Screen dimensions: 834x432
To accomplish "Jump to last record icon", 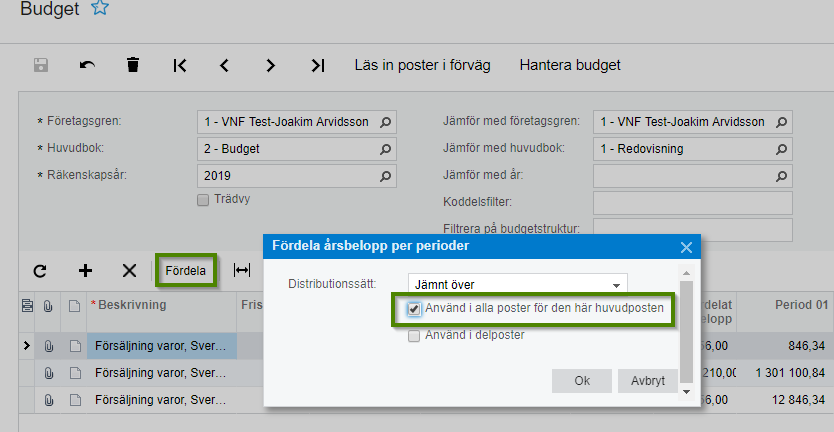I will tap(318, 65).
